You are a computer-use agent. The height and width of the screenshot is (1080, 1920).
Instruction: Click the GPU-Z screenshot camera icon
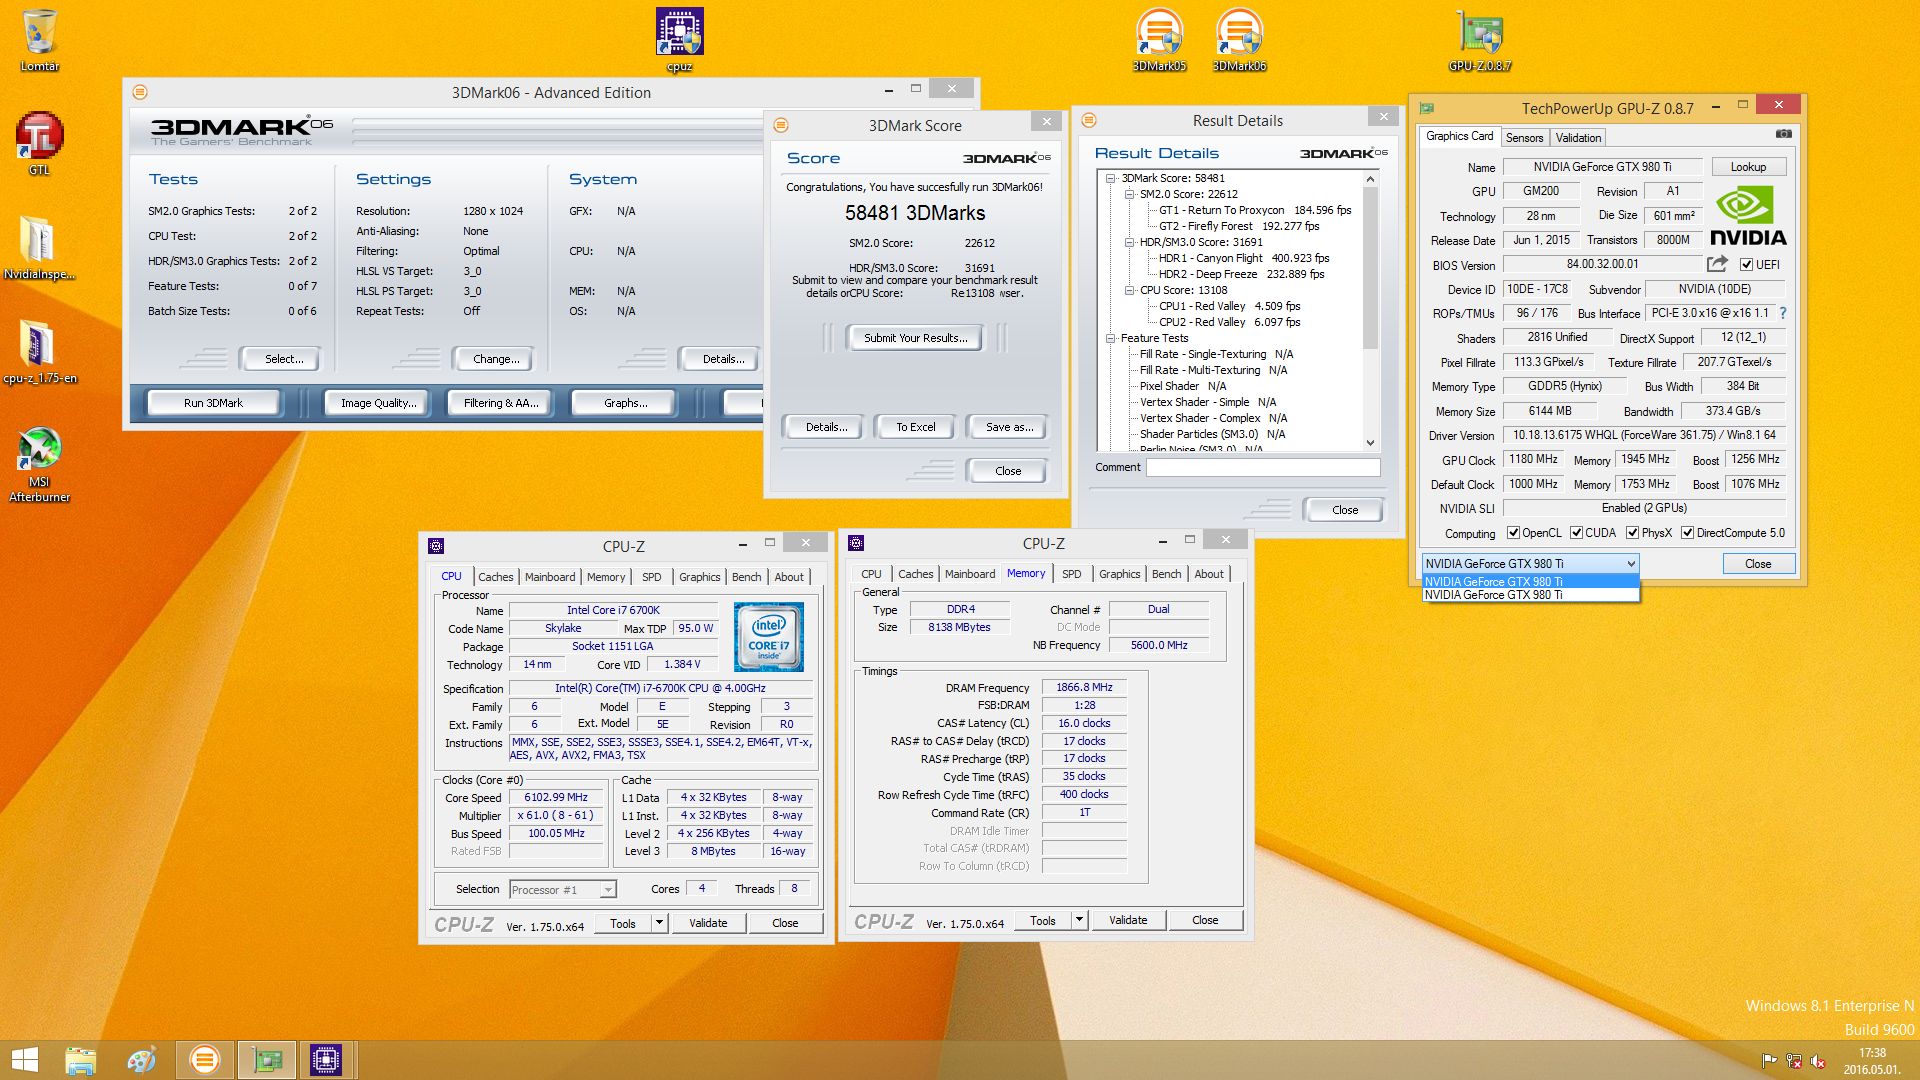click(1783, 134)
